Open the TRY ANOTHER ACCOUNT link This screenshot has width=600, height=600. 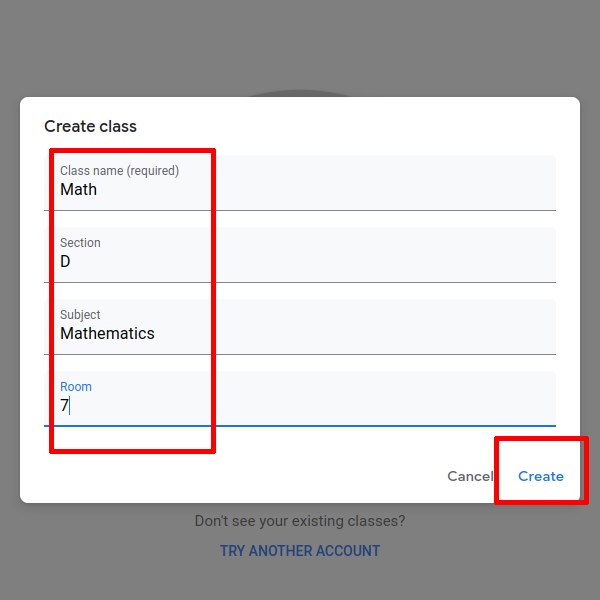click(300, 551)
